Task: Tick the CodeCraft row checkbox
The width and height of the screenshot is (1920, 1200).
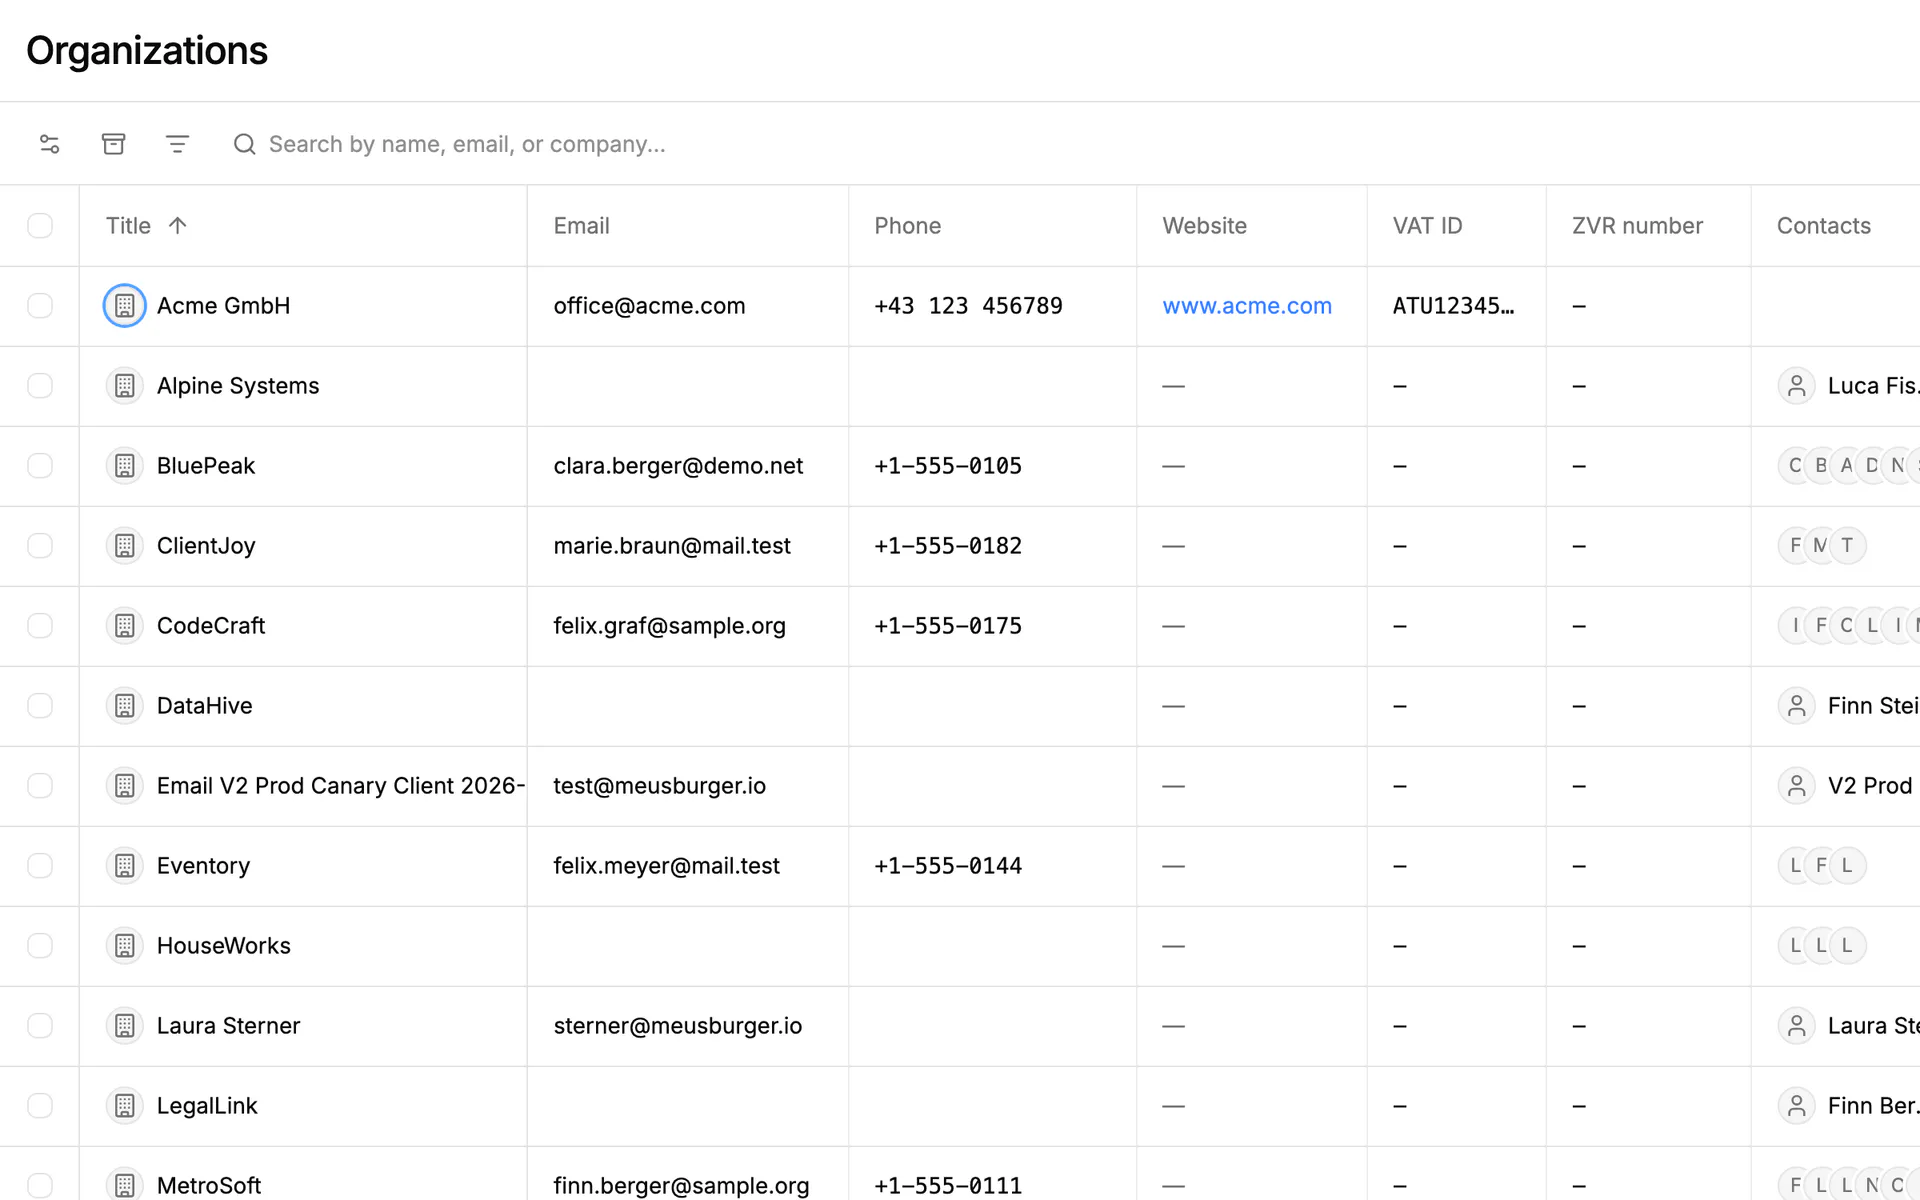Action: [x=40, y=626]
